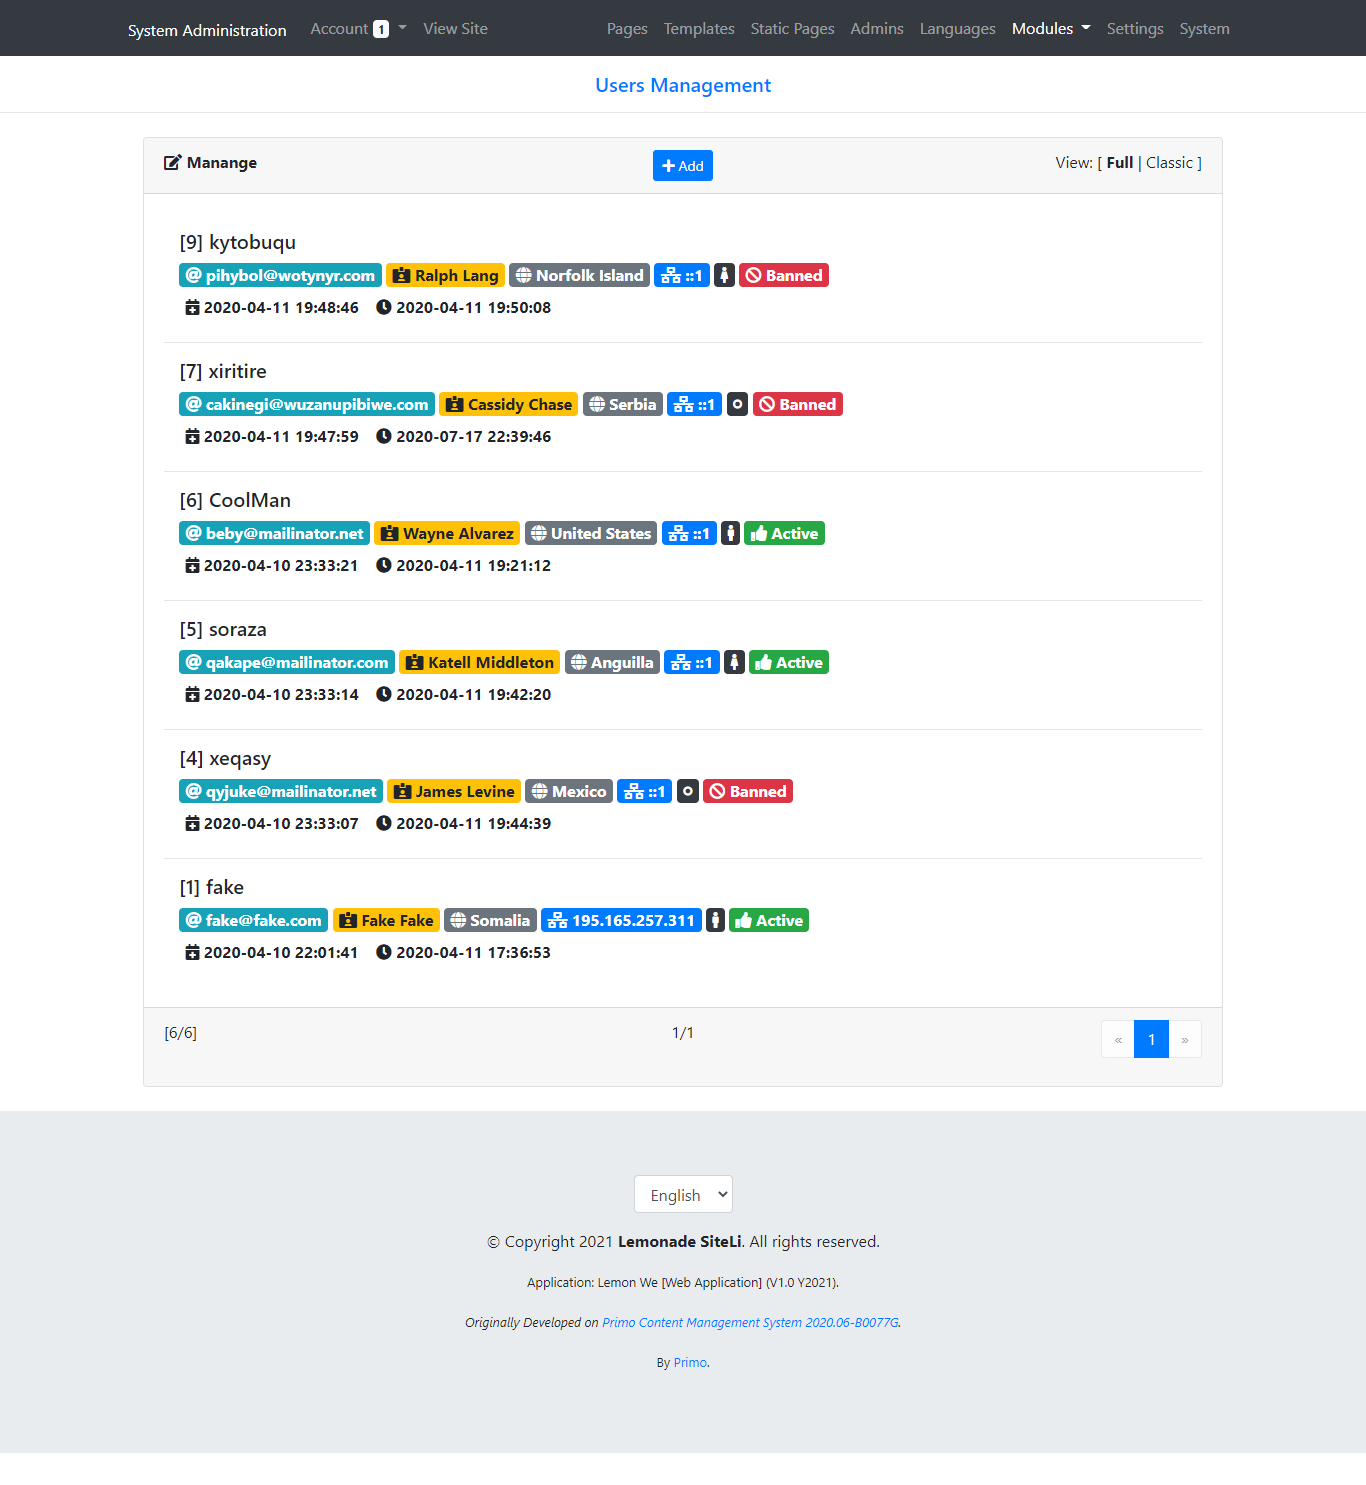
Task: Click the gender icon badge for kytobuqu
Action: (x=725, y=275)
